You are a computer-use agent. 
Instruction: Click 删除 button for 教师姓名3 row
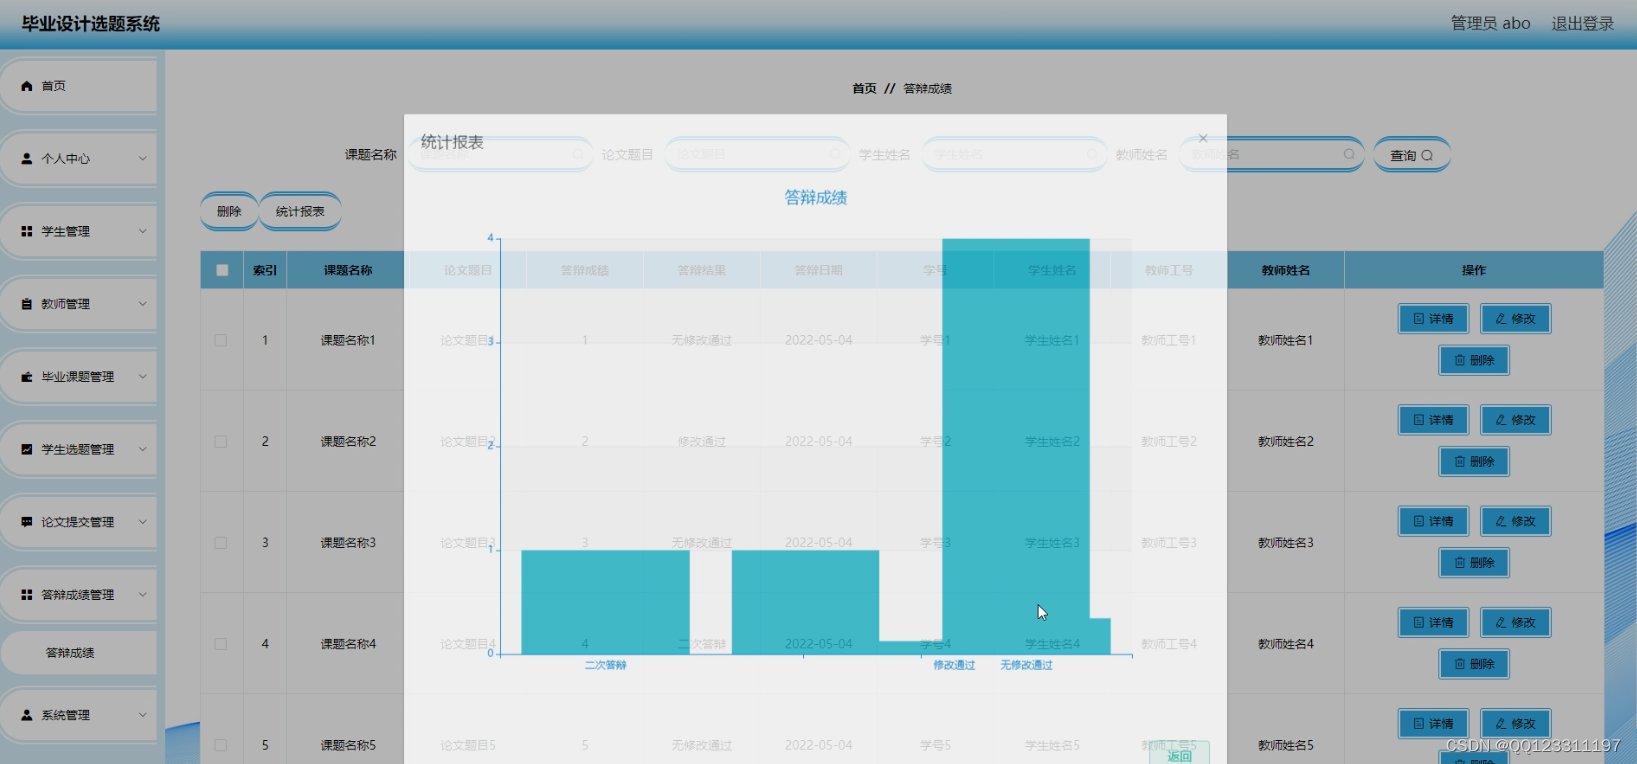(1474, 563)
